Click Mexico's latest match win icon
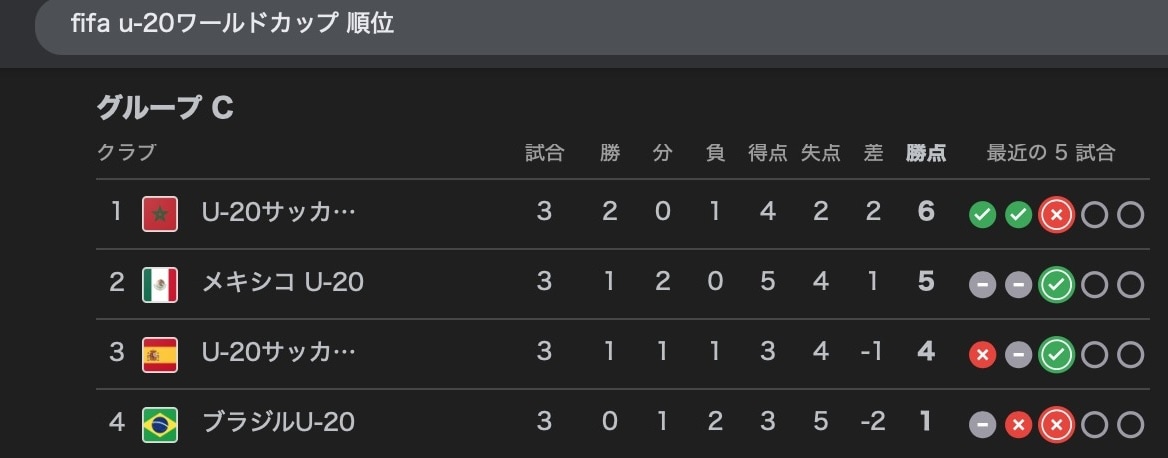This screenshot has width=1168, height=458. click(x=1056, y=285)
